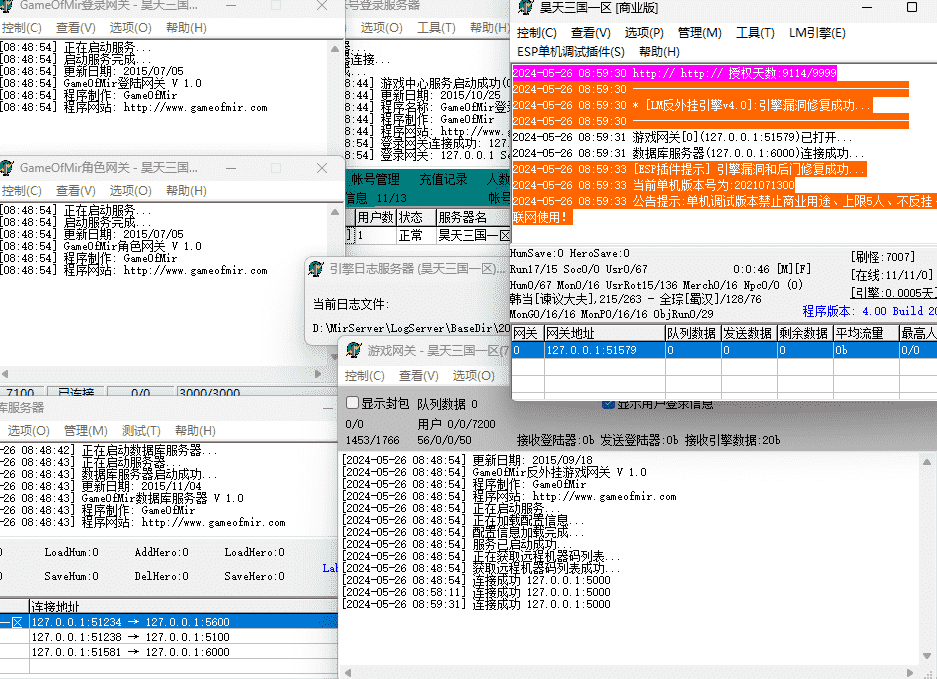Click the 引擎日志服务器 window title icon
This screenshot has height=679, width=937.
point(316,269)
